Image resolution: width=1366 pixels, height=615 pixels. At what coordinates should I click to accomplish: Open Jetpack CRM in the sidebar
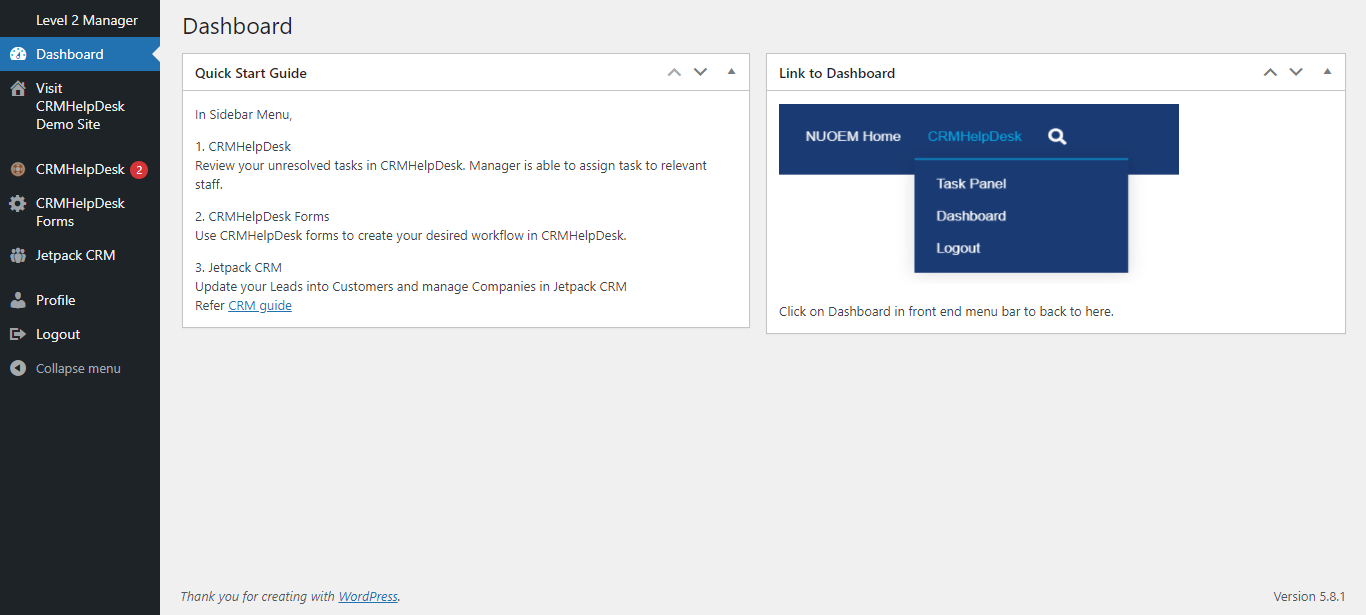coord(80,255)
